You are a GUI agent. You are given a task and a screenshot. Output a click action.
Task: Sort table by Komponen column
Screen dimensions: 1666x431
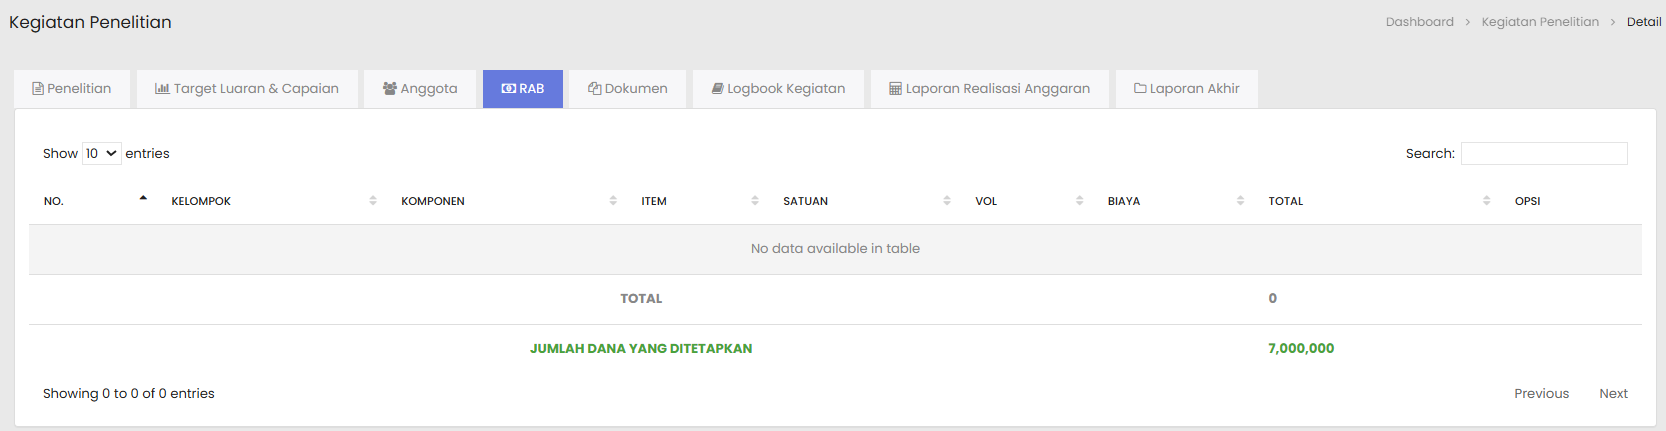433,201
